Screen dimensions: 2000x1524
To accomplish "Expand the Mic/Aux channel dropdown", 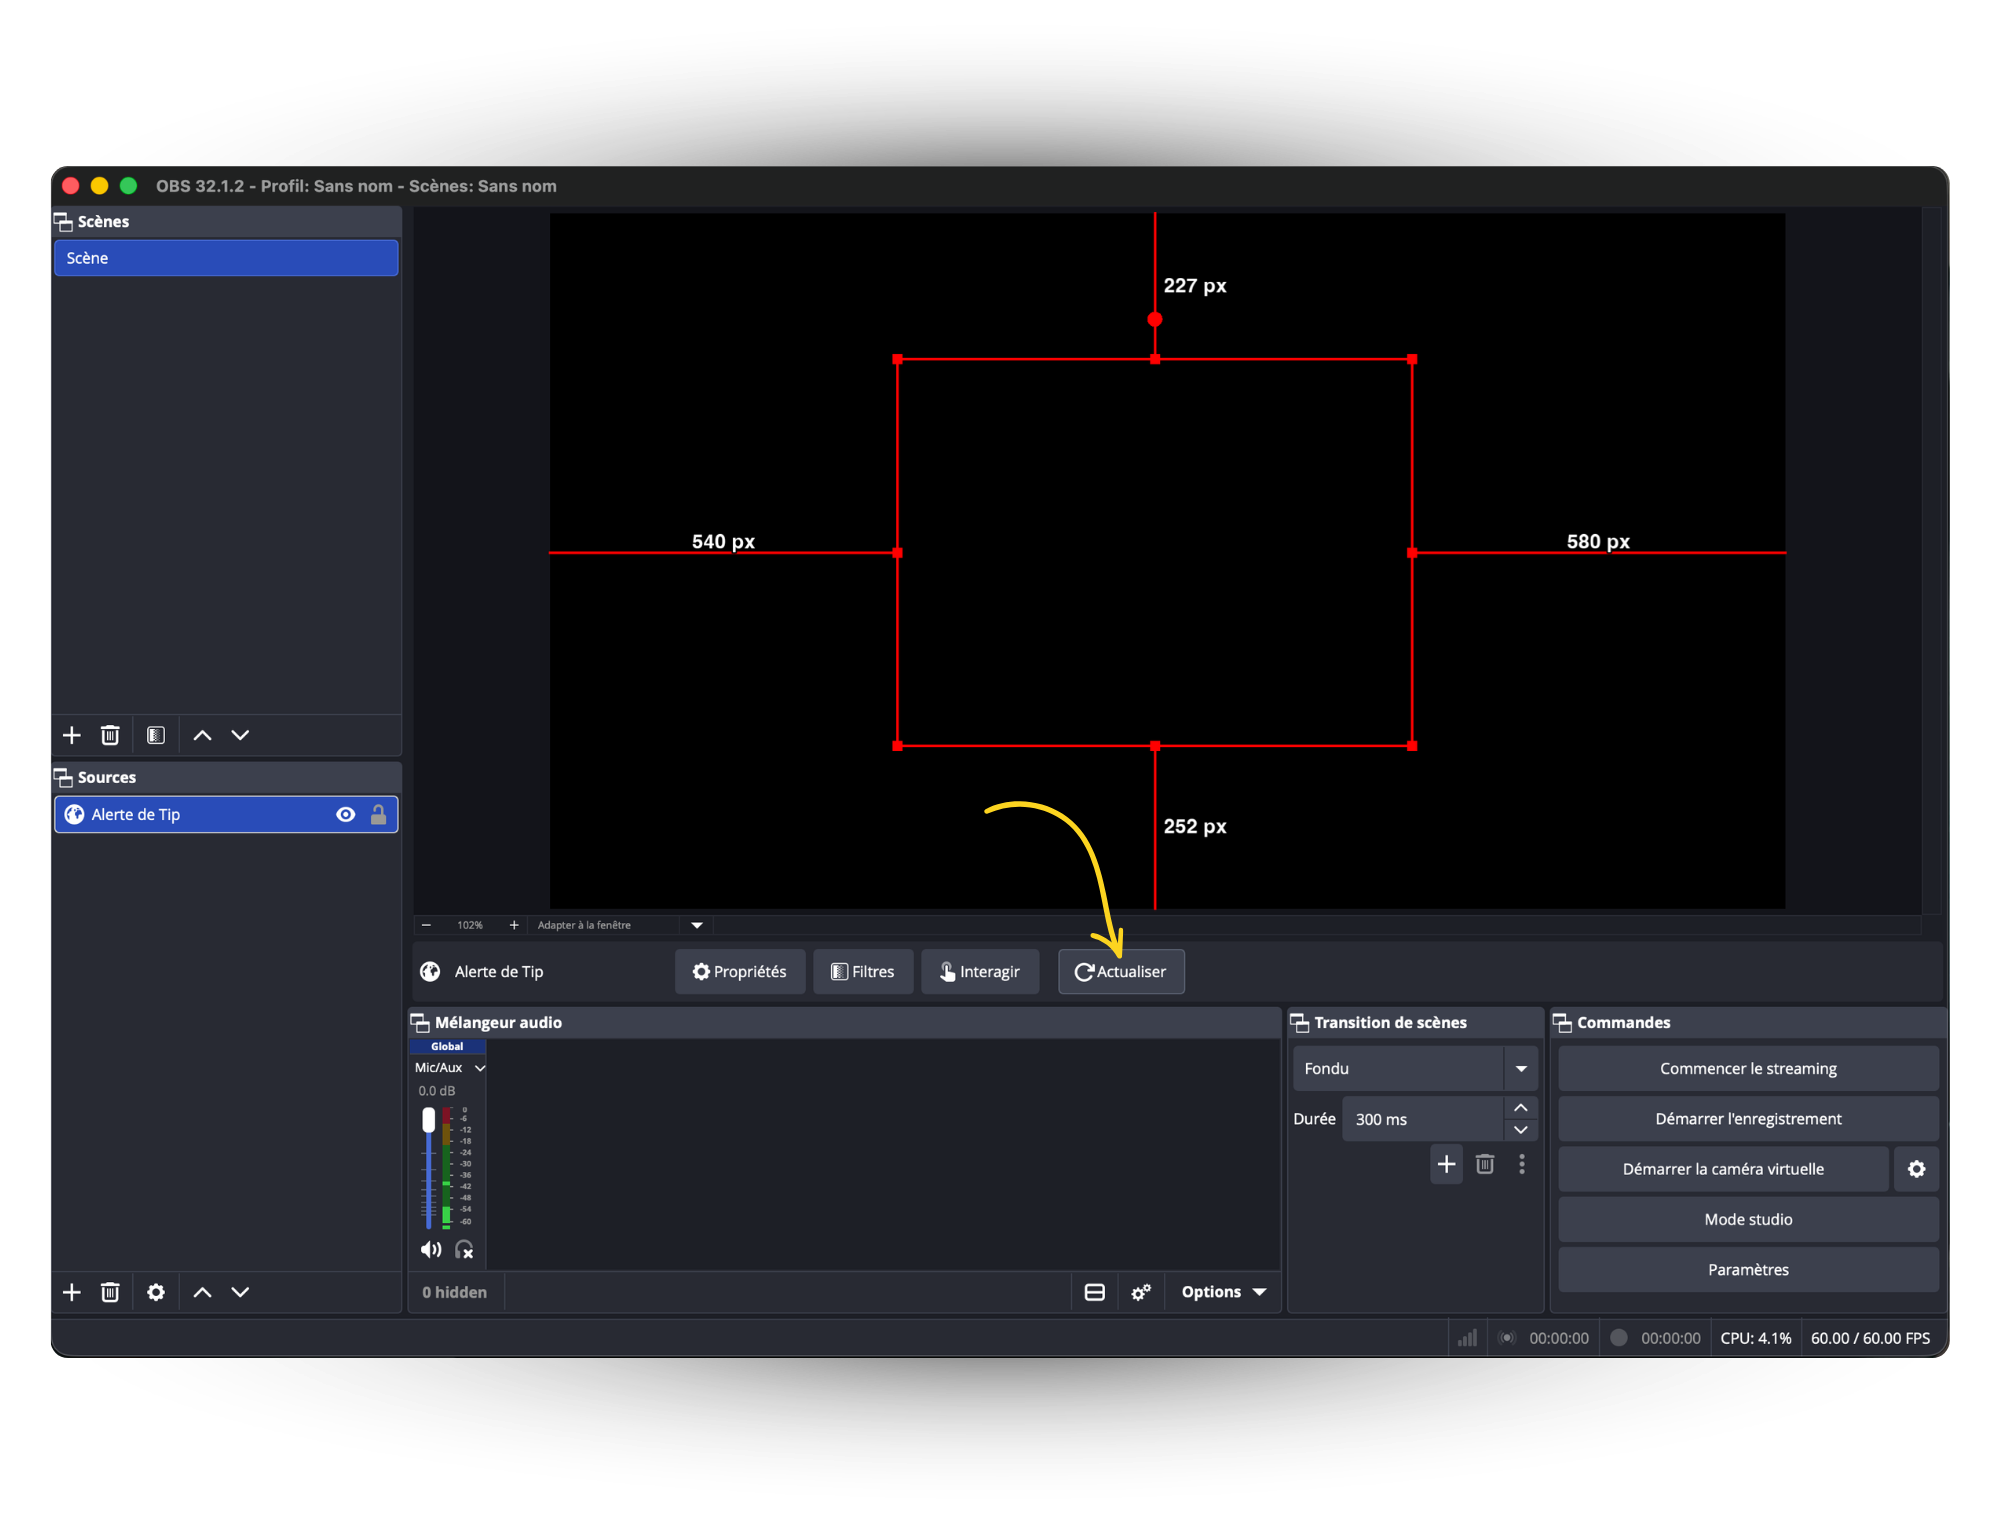I will 480,1068.
